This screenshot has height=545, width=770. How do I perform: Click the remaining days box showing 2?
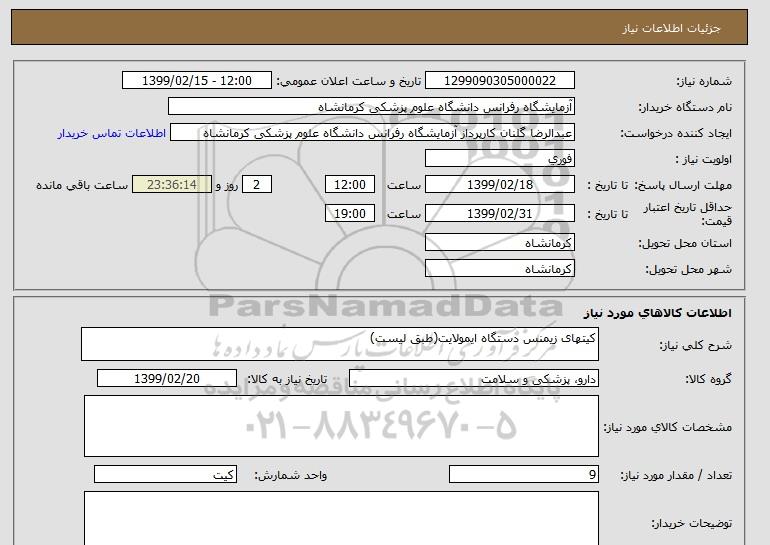pyautogui.click(x=256, y=185)
